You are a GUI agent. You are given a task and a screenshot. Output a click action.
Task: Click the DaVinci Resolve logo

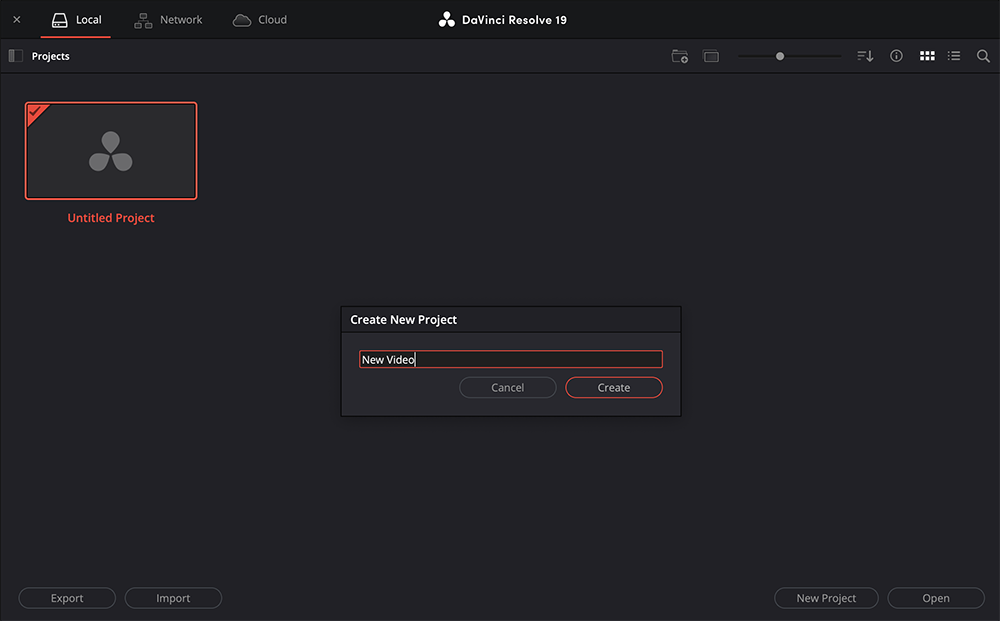pyautogui.click(x=446, y=18)
